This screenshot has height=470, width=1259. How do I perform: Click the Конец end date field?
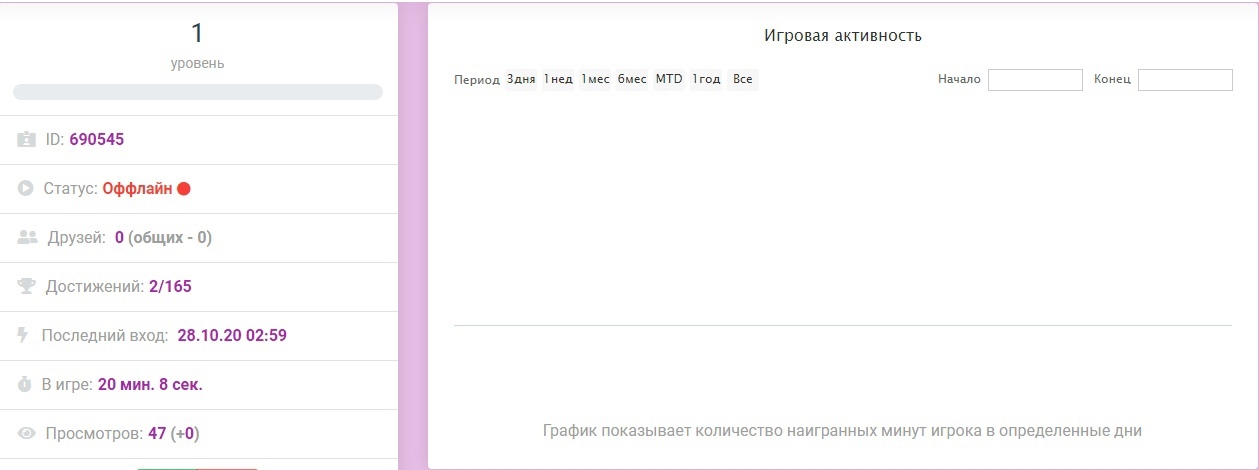[1185, 80]
